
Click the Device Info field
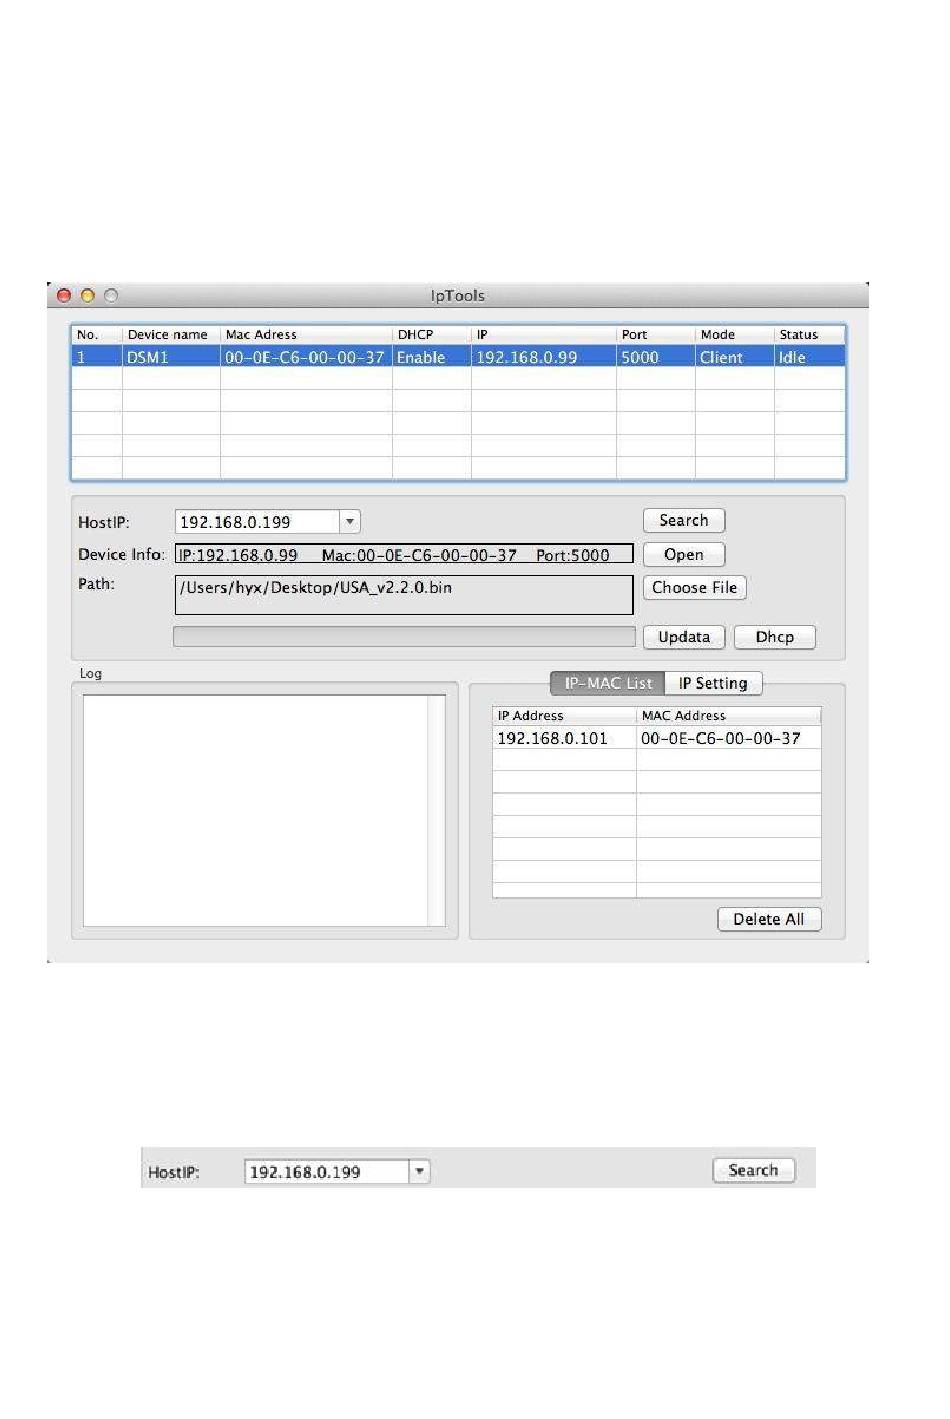[403, 555]
